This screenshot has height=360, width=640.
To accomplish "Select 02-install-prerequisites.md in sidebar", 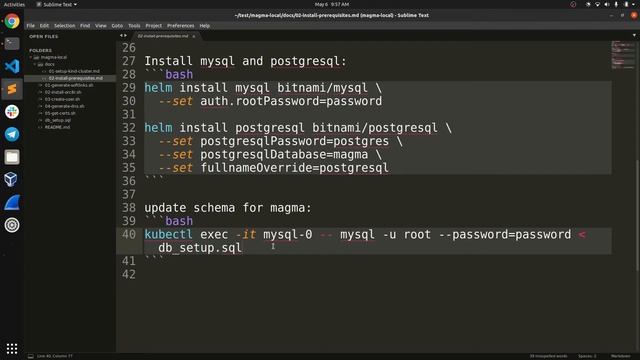I will (76, 78).
